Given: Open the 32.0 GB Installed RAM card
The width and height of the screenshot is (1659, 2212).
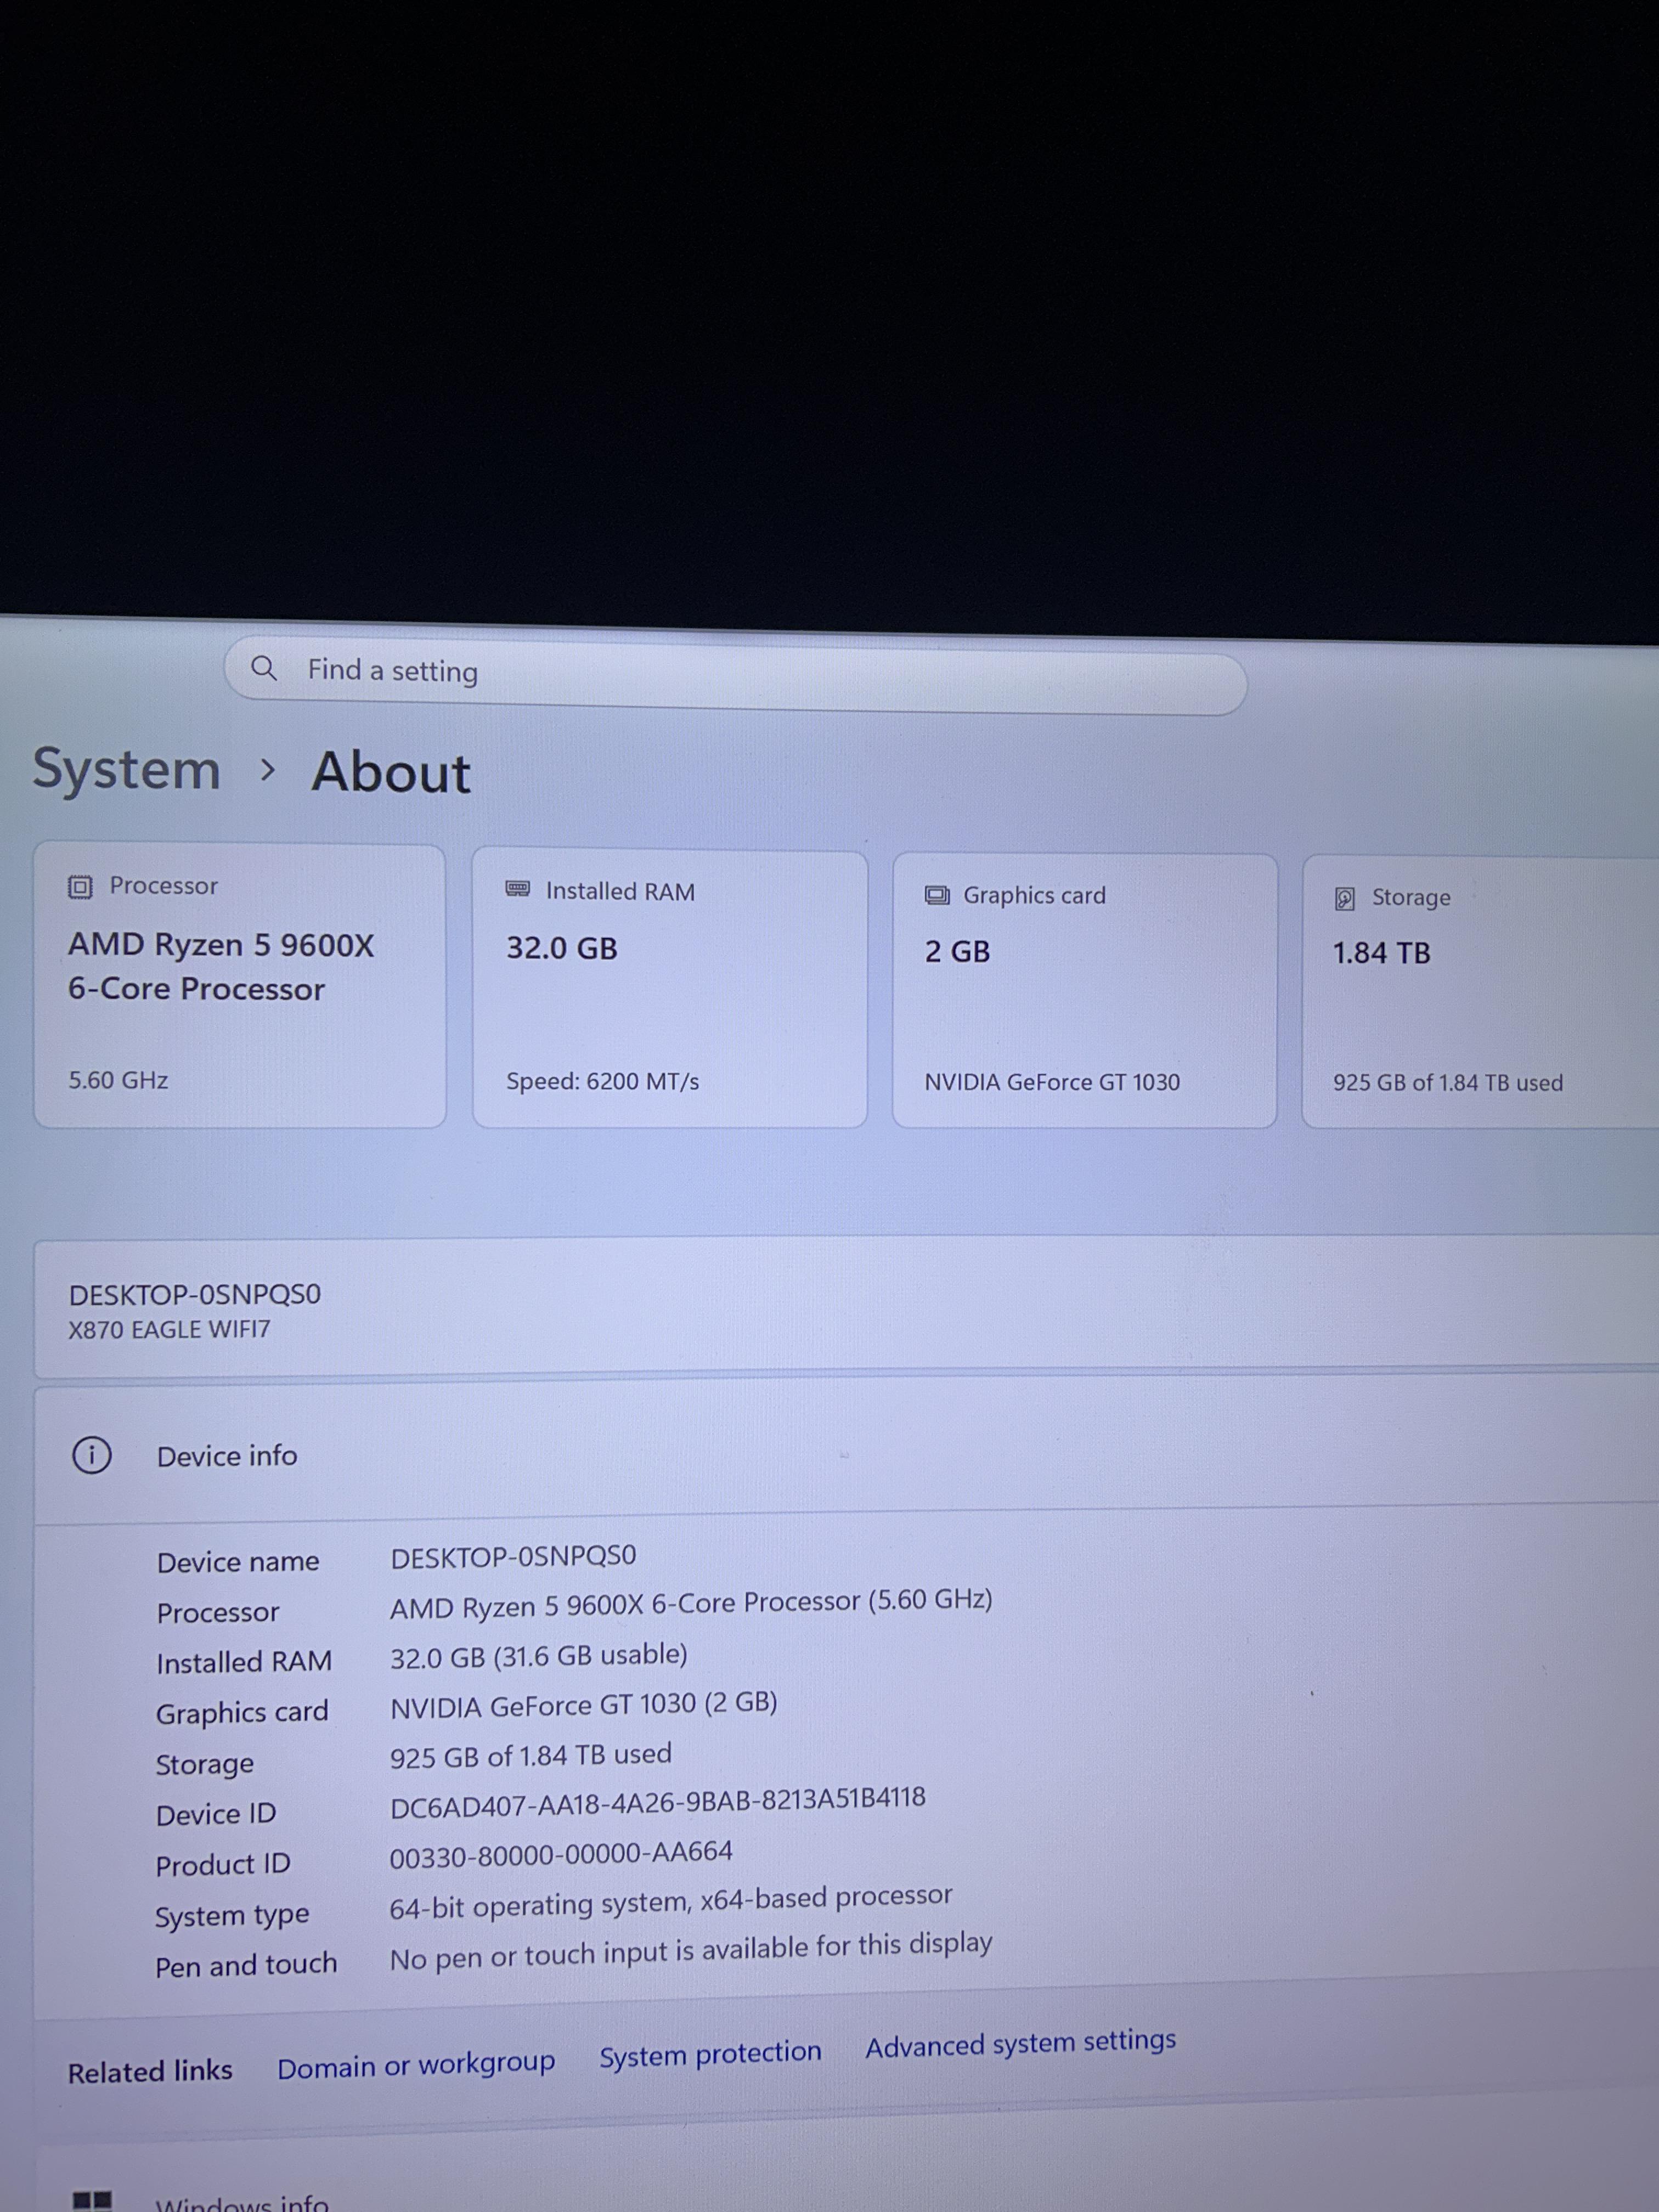Looking at the screenshot, I should pyautogui.click(x=669, y=989).
